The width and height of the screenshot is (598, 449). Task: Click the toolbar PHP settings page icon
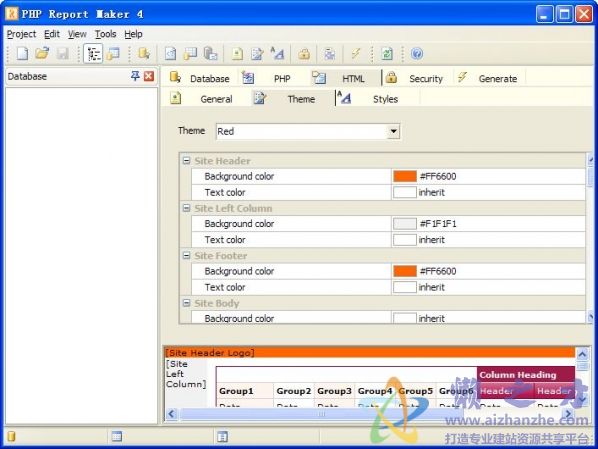(170, 53)
